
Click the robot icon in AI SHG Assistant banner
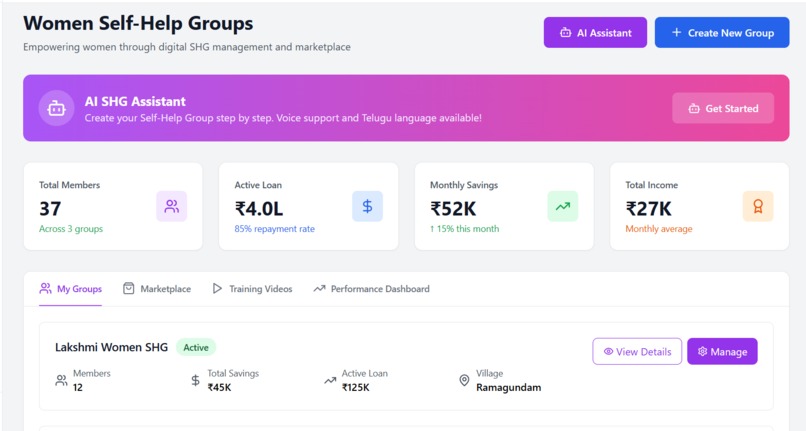click(57, 109)
